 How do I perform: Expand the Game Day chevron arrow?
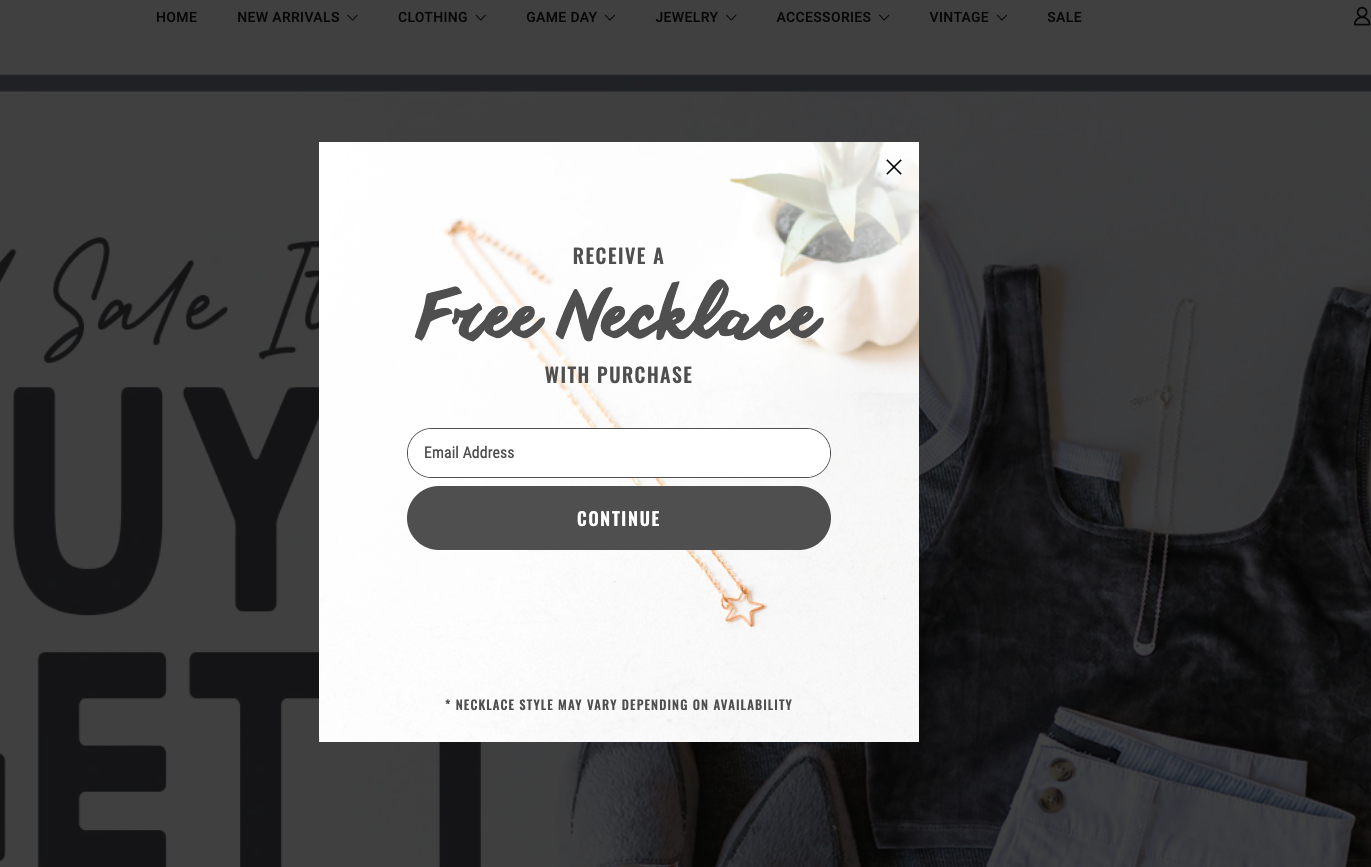(610, 18)
